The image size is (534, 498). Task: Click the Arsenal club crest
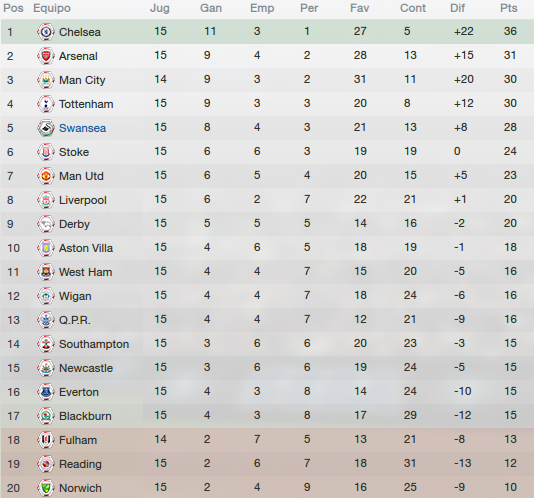point(46,56)
